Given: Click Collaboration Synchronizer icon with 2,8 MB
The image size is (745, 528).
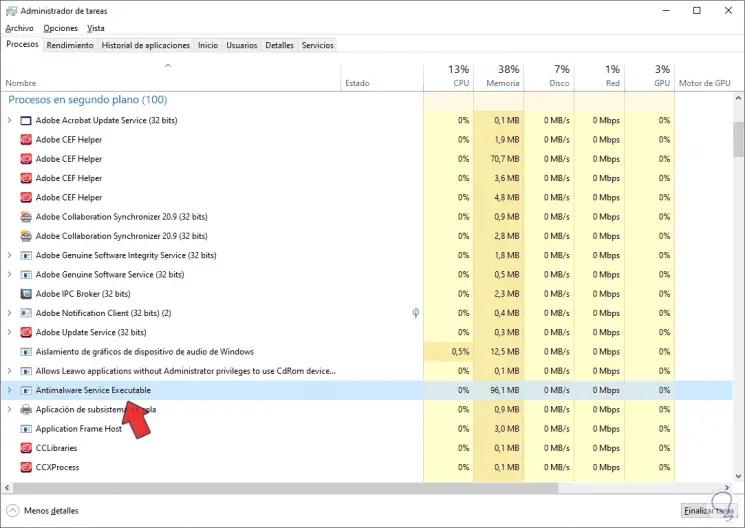Looking at the screenshot, I should 26,236.
